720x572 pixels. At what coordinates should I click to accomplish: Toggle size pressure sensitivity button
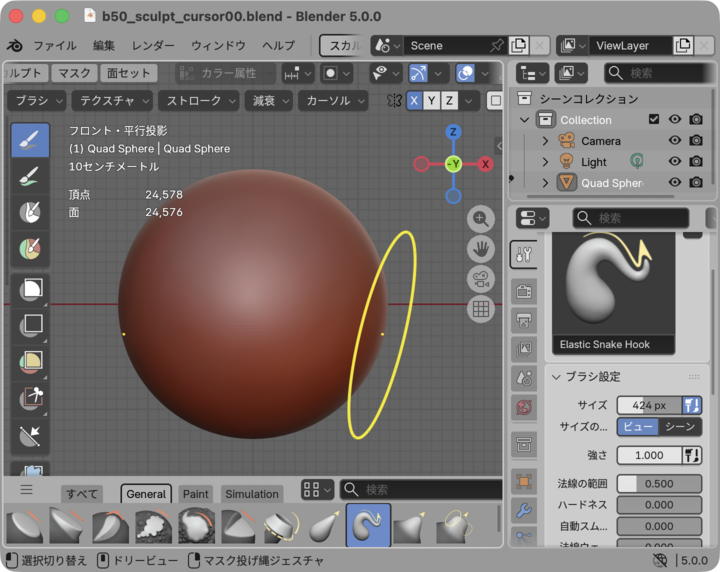pos(692,405)
